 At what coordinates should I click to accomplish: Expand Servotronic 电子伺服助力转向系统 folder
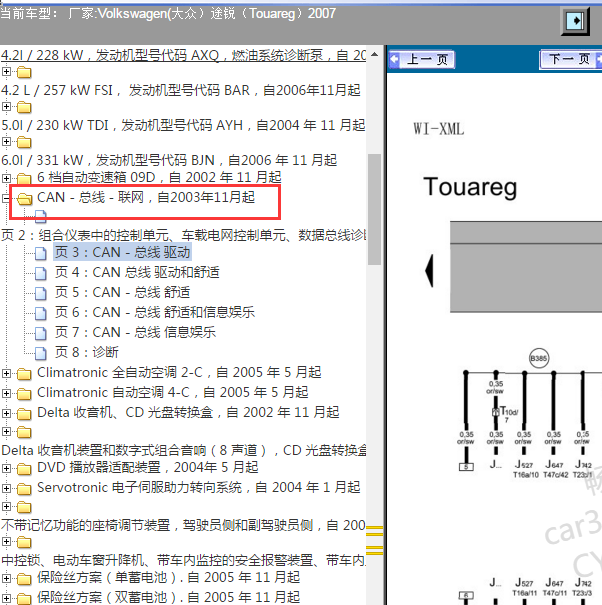click(x=6, y=488)
